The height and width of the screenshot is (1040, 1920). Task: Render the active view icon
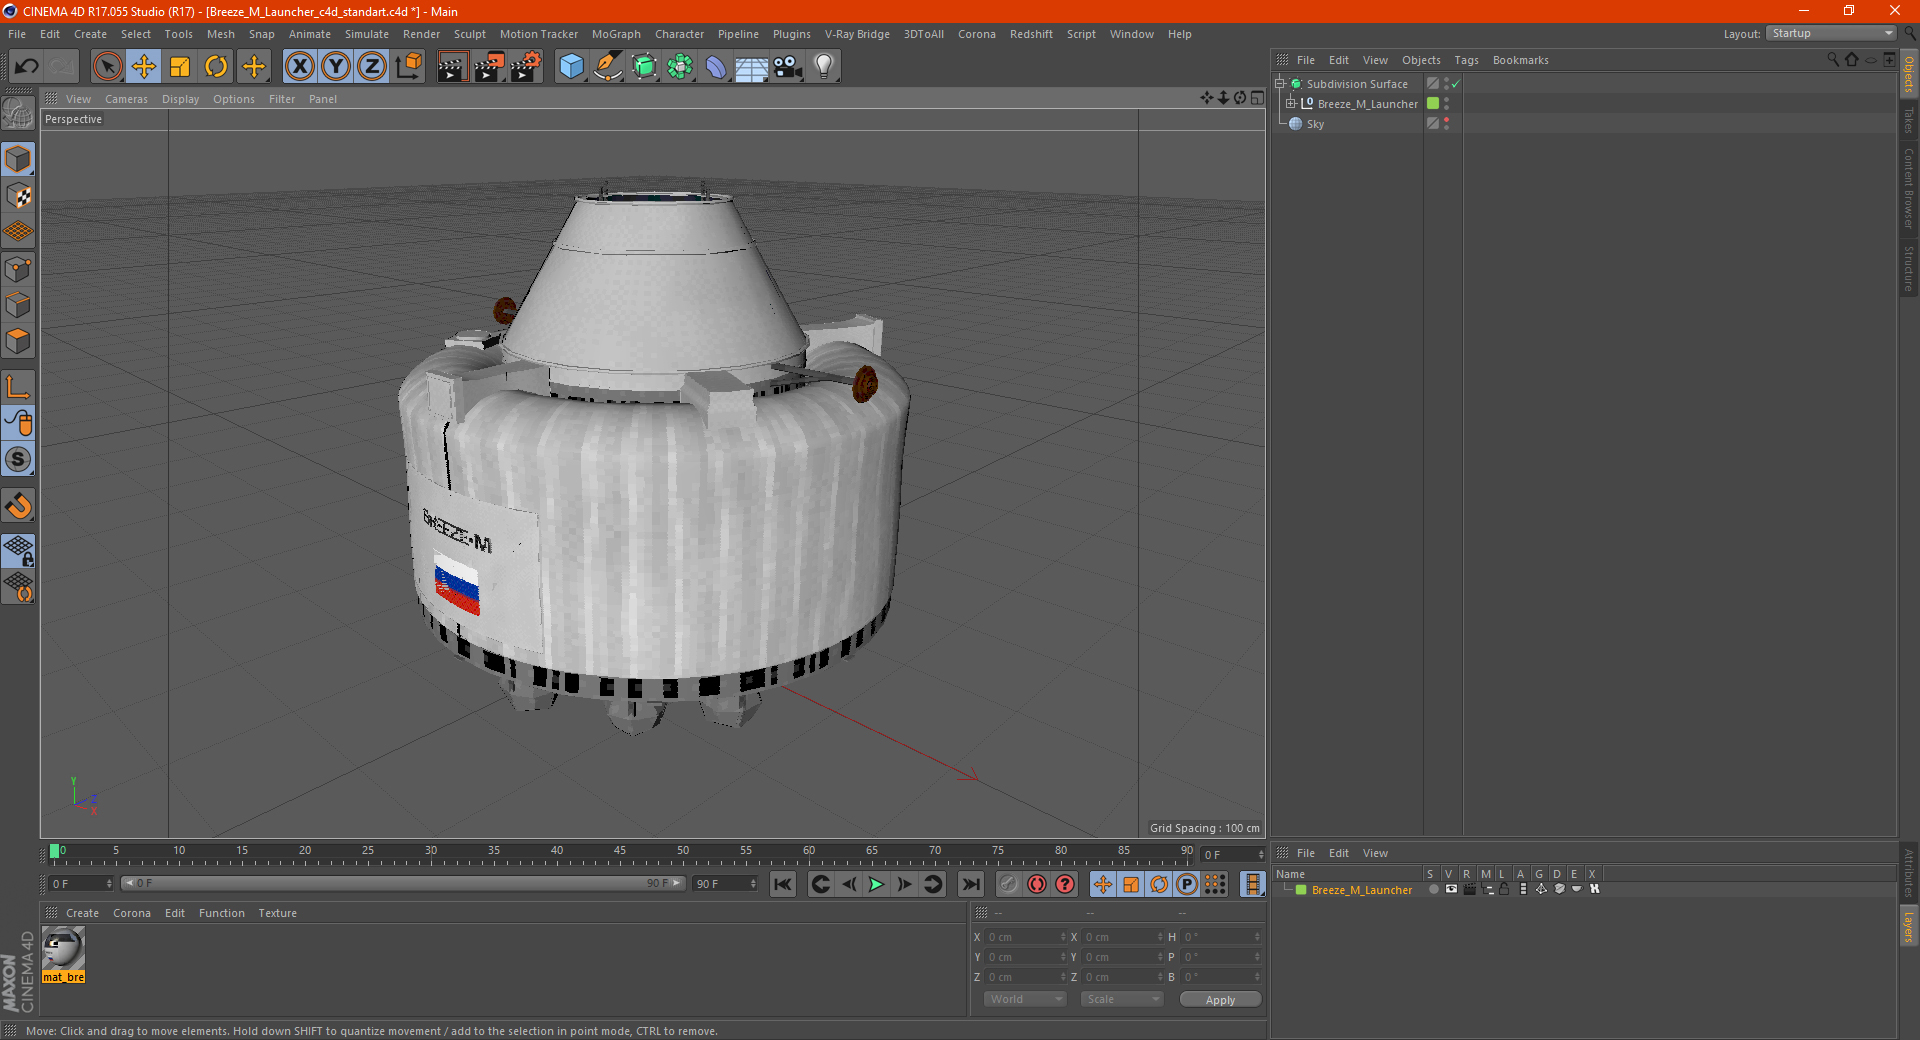point(452,67)
